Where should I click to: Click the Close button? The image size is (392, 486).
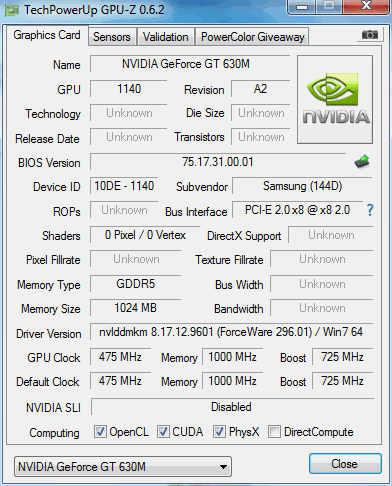(x=345, y=464)
